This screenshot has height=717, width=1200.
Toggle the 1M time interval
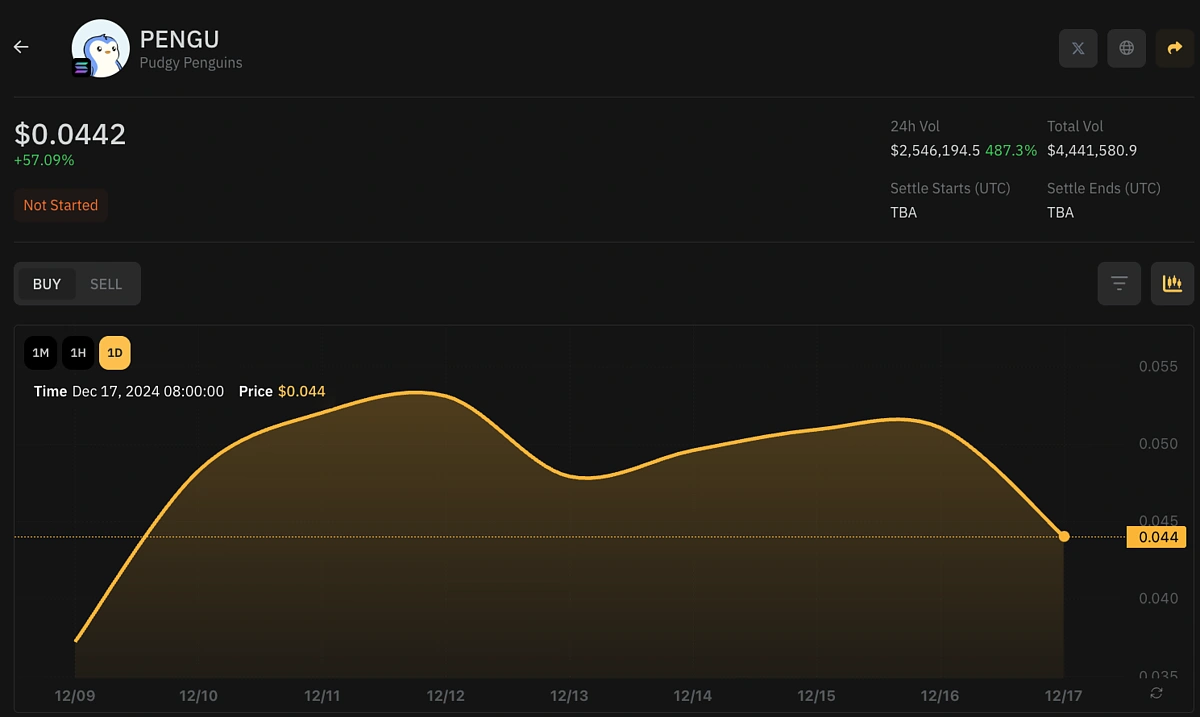coord(40,352)
